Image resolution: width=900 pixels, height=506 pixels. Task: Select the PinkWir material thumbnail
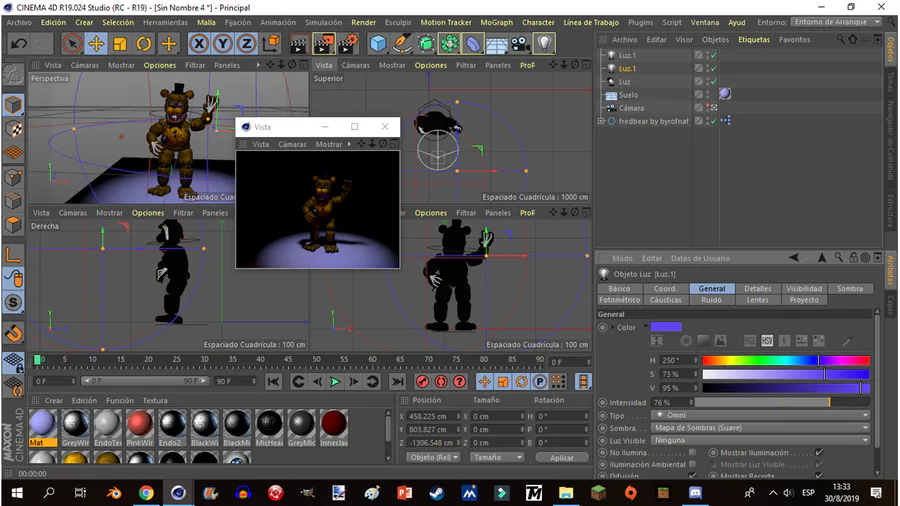[139, 423]
